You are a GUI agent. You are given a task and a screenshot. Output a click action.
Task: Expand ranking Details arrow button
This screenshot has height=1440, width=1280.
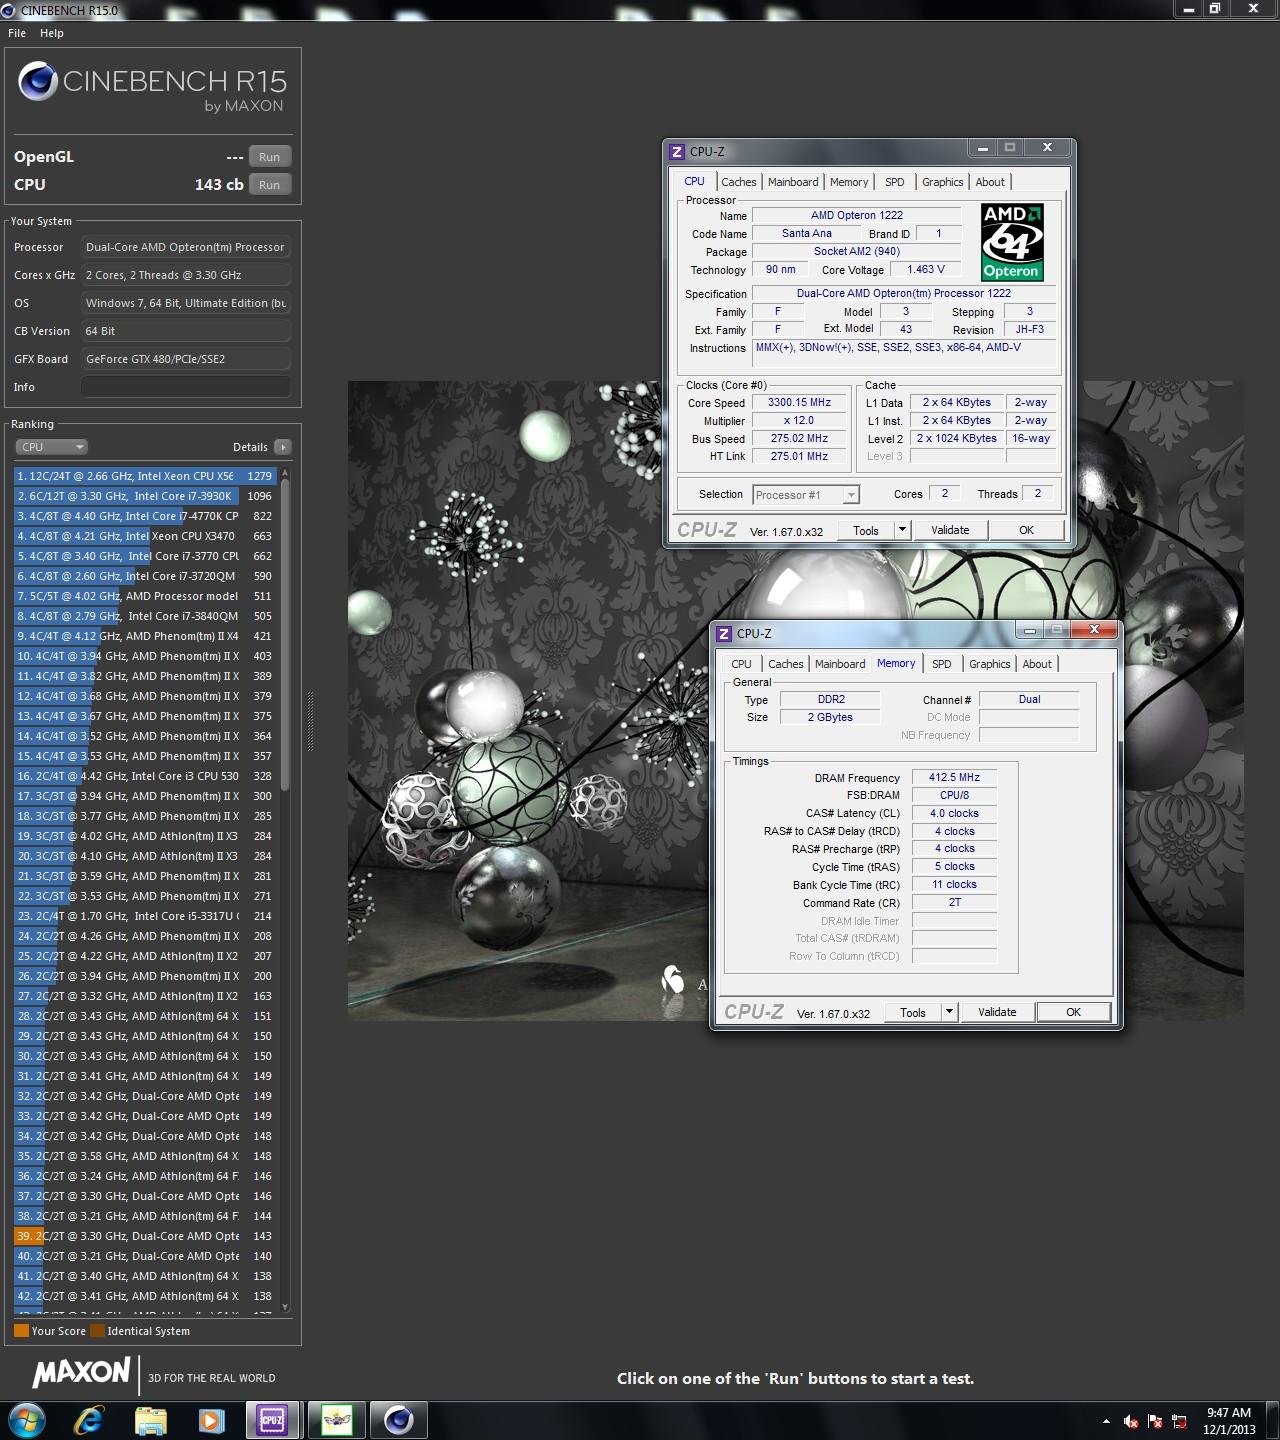283,447
